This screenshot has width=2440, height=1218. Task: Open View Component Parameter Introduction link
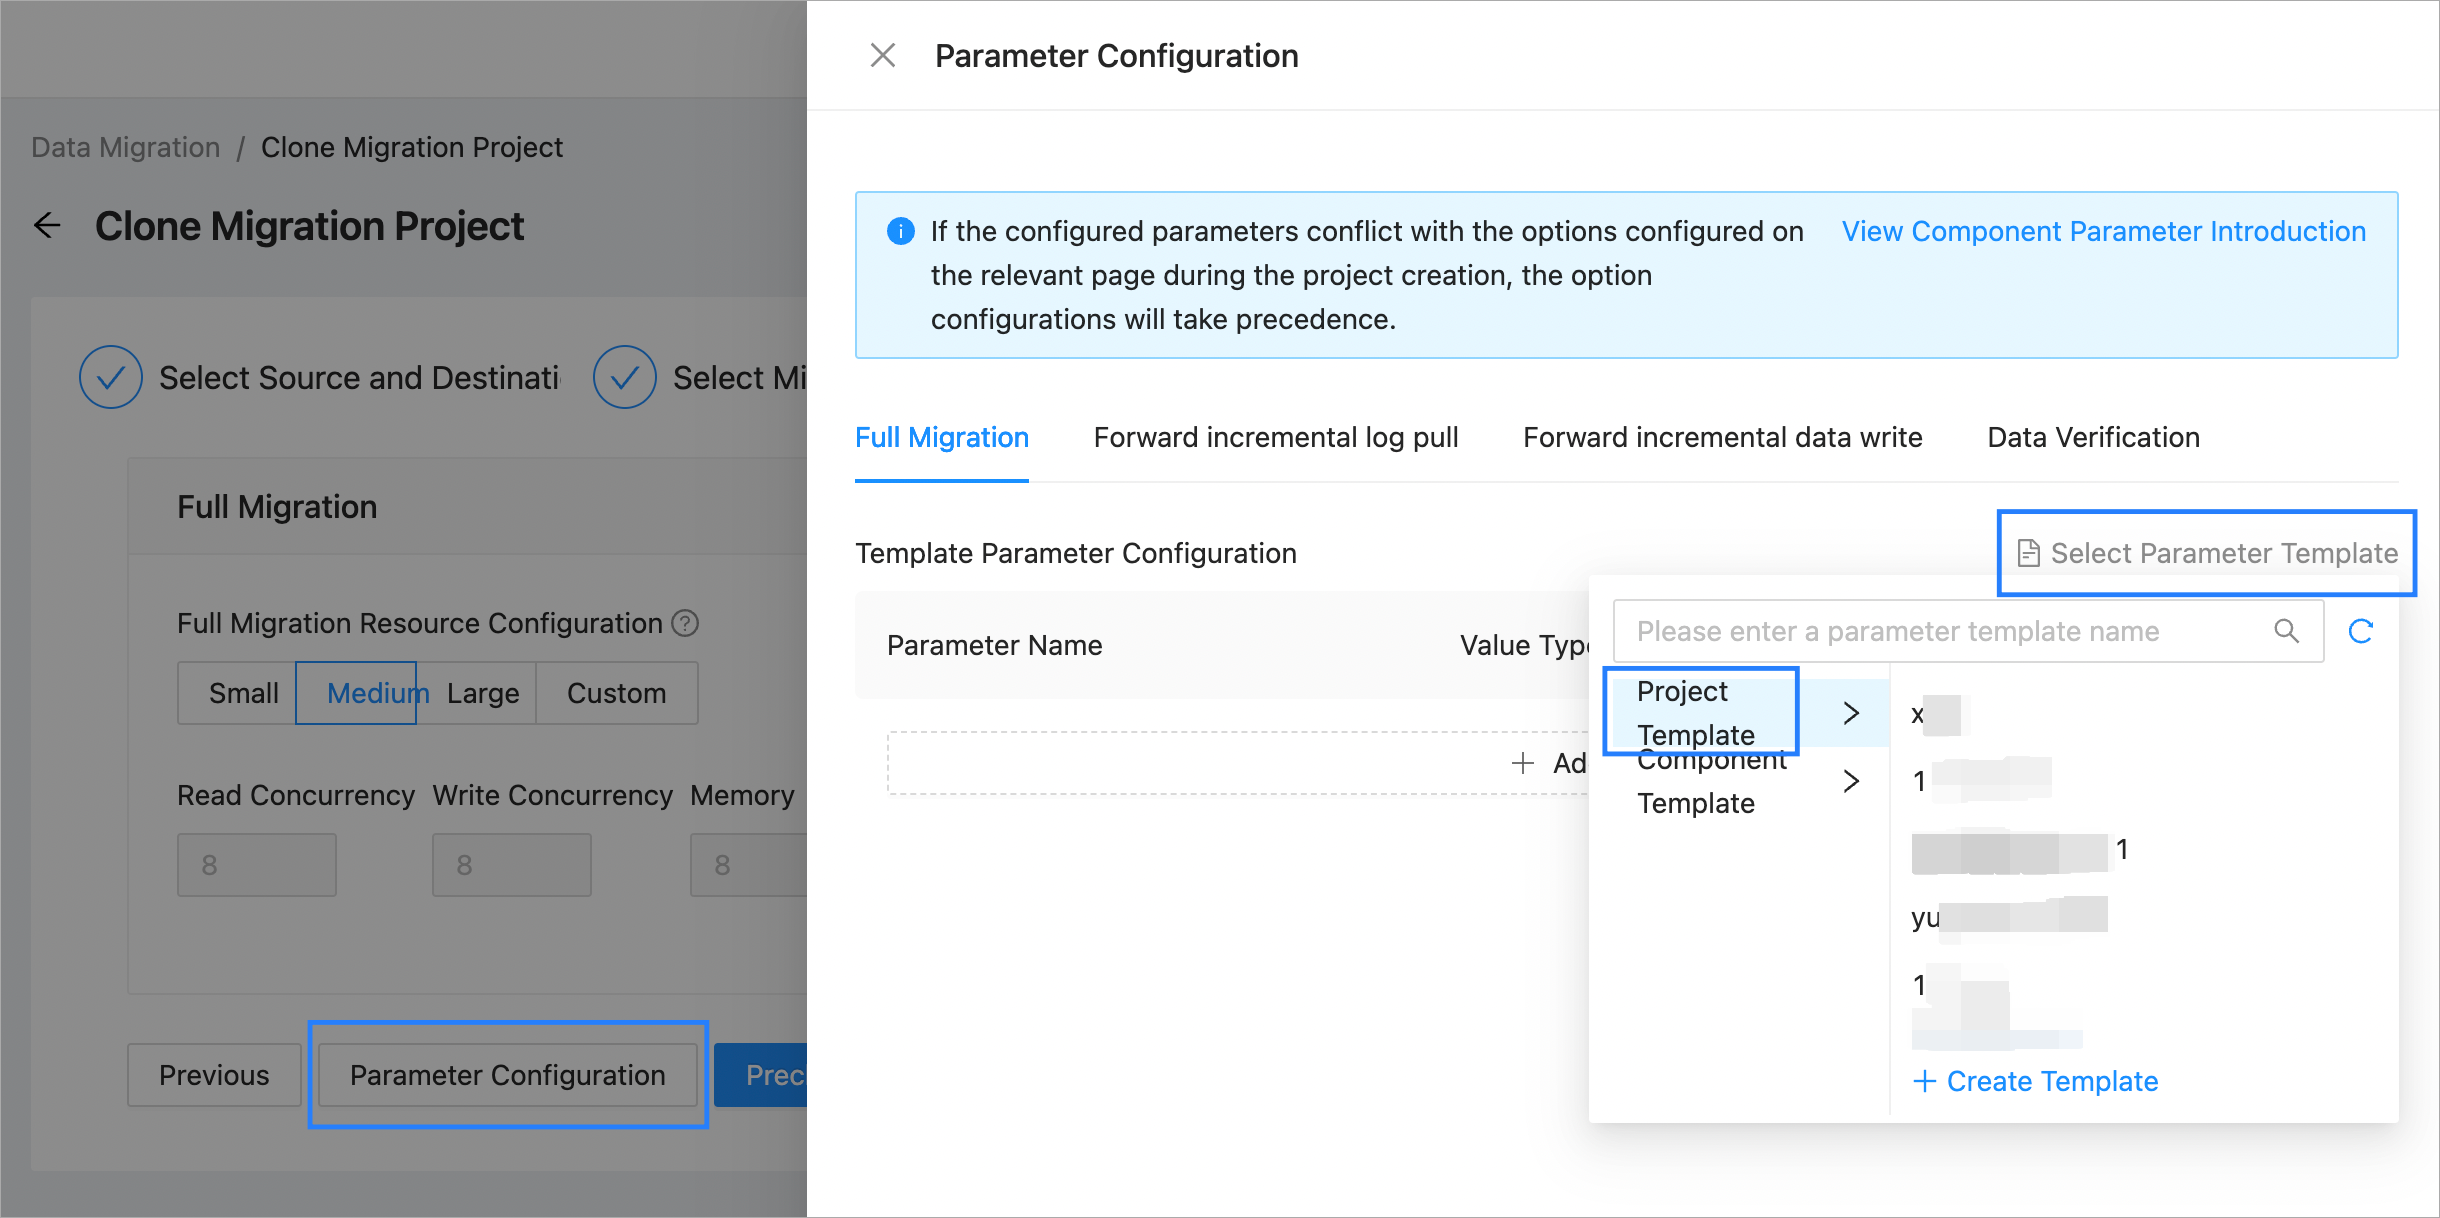(x=2103, y=231)
